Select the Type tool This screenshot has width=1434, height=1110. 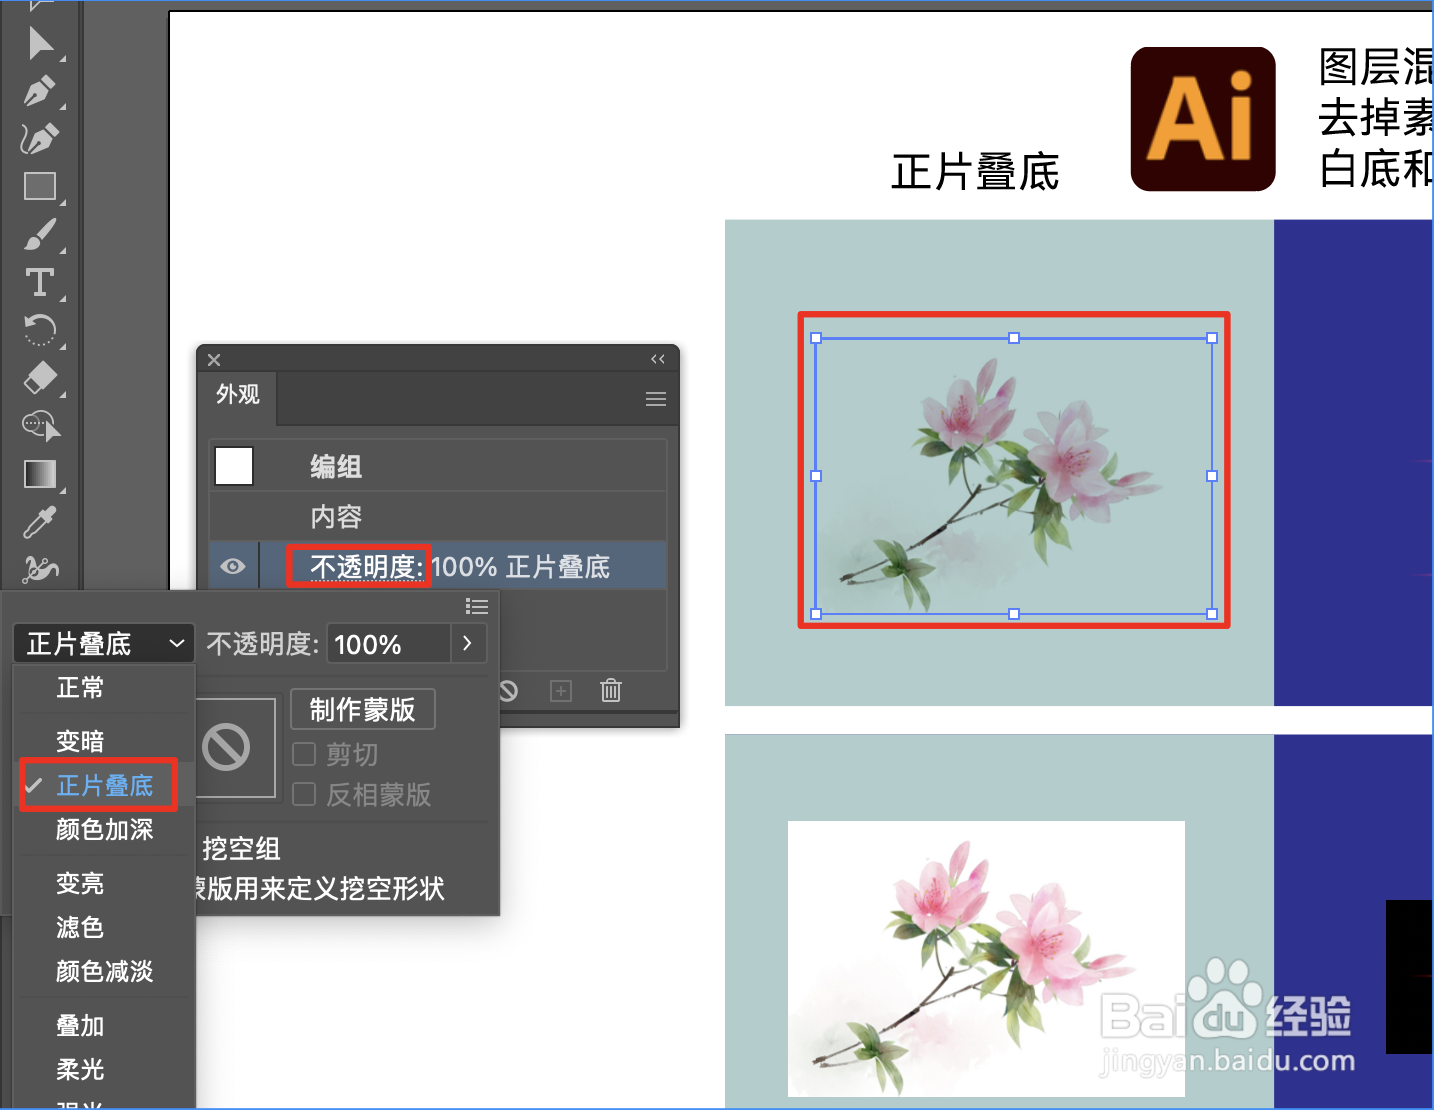pos(40,283)
